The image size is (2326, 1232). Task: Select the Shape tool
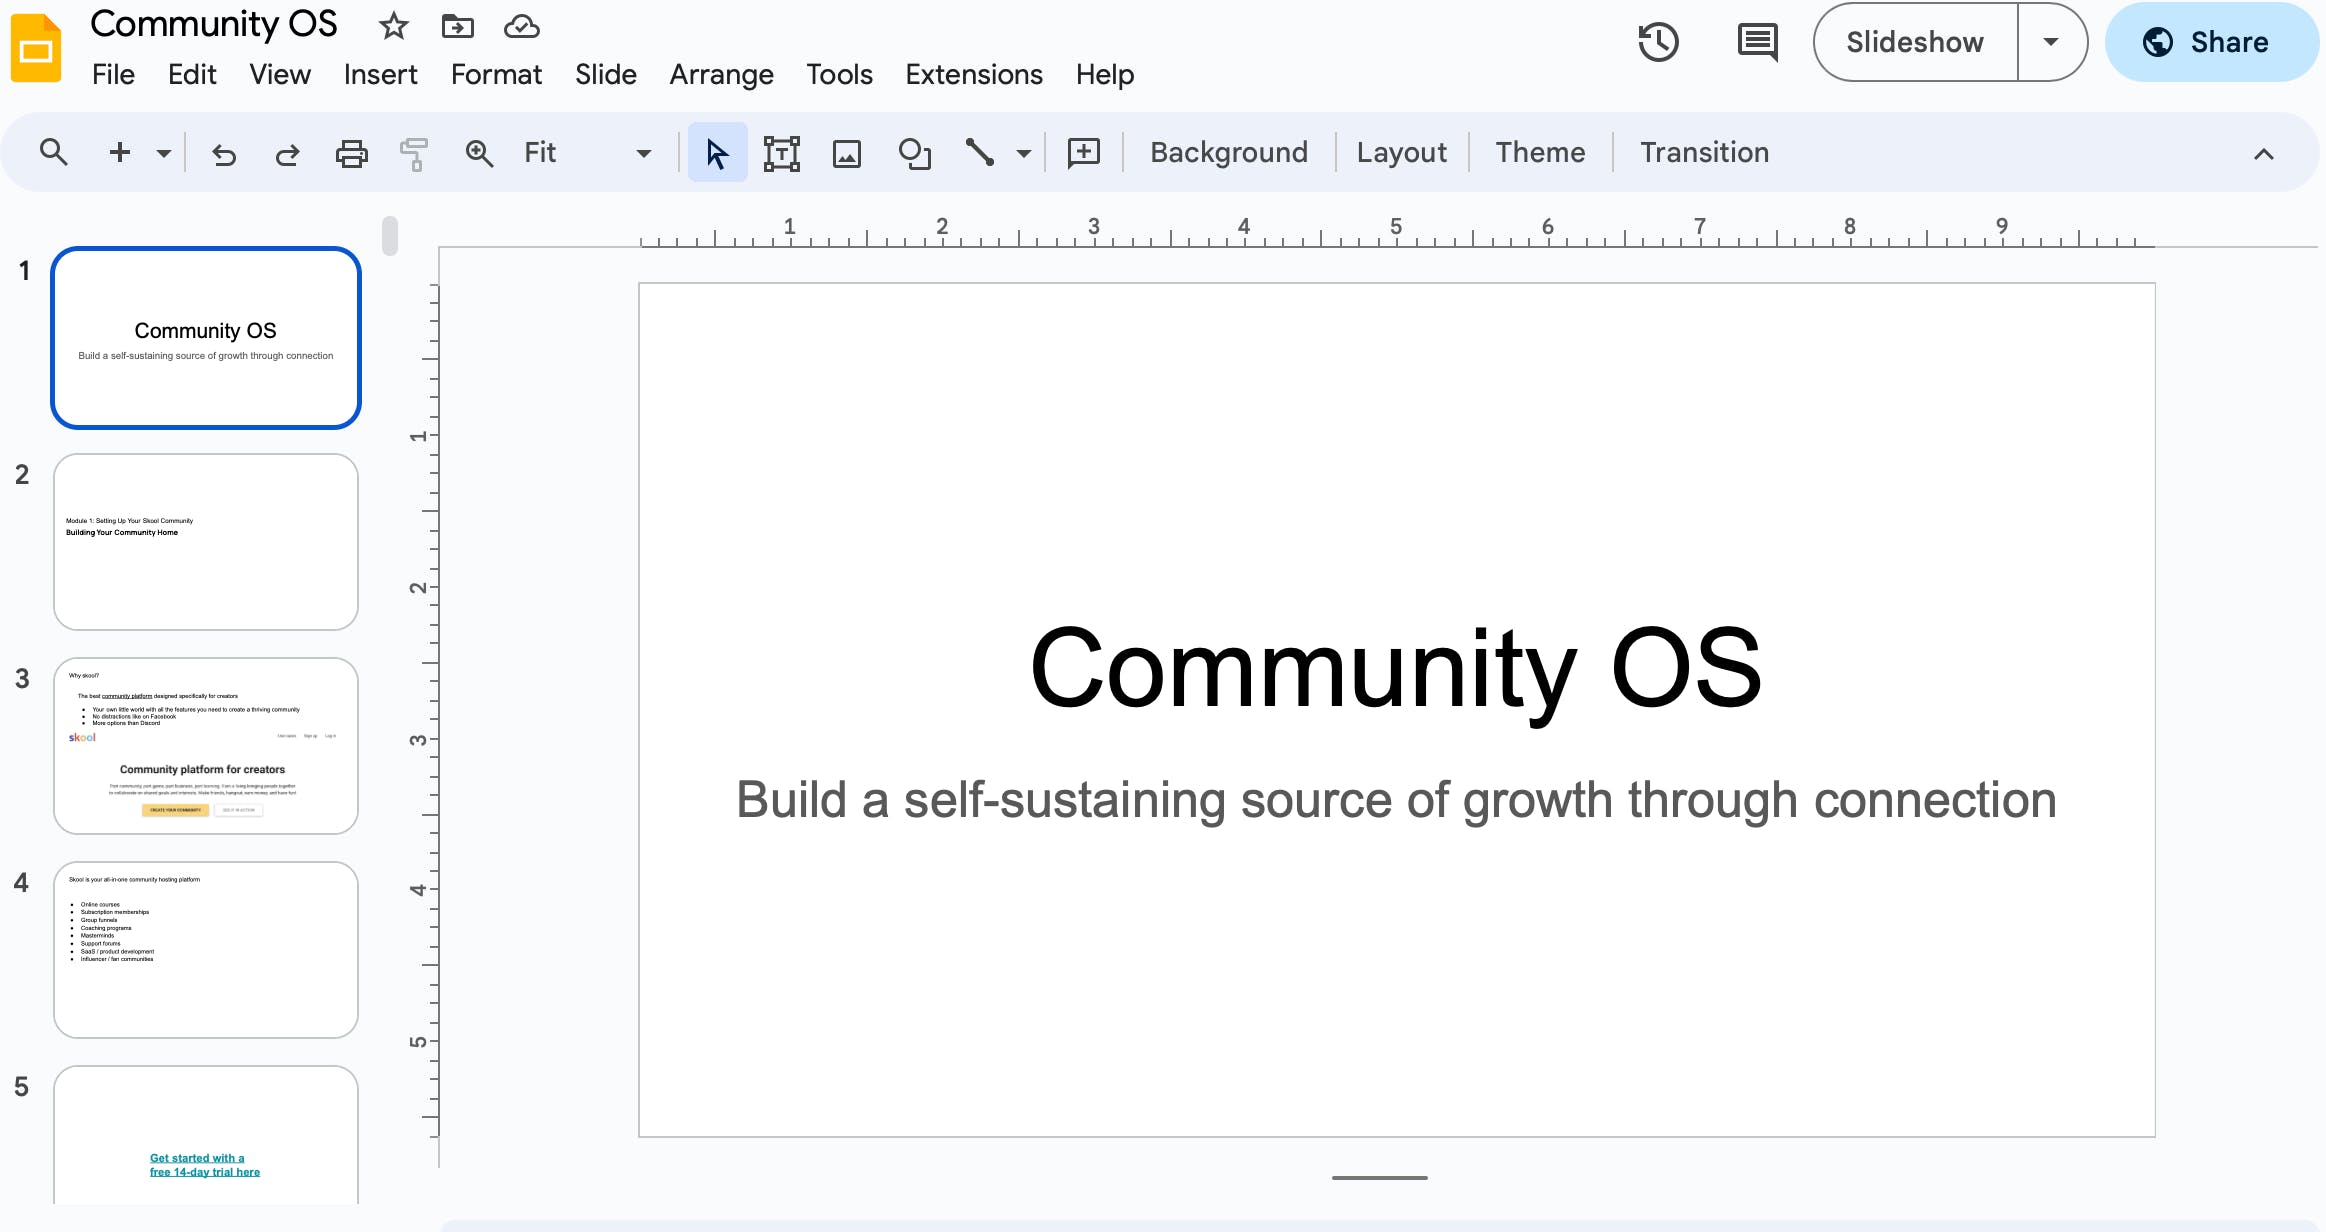point(913,152)
